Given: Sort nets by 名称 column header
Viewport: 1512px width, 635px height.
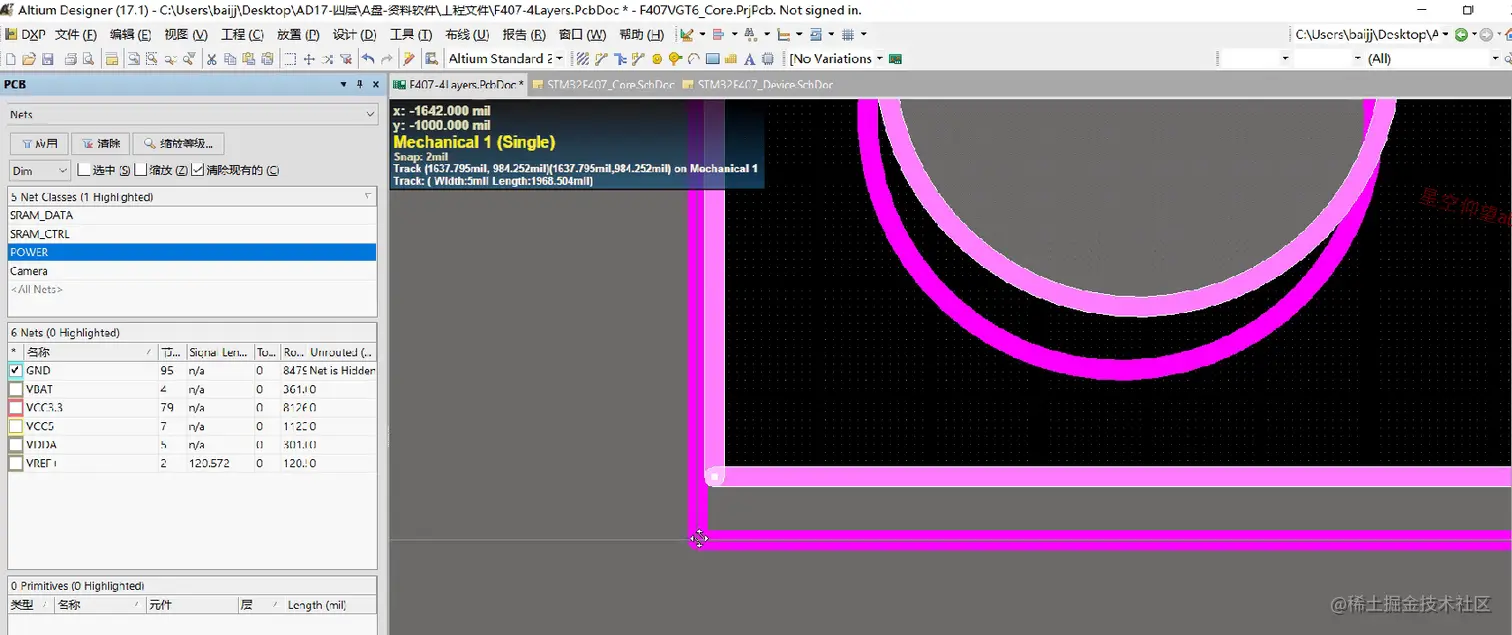Looking at the screenshot, I should pyautogui.click(x=90, y=352).
